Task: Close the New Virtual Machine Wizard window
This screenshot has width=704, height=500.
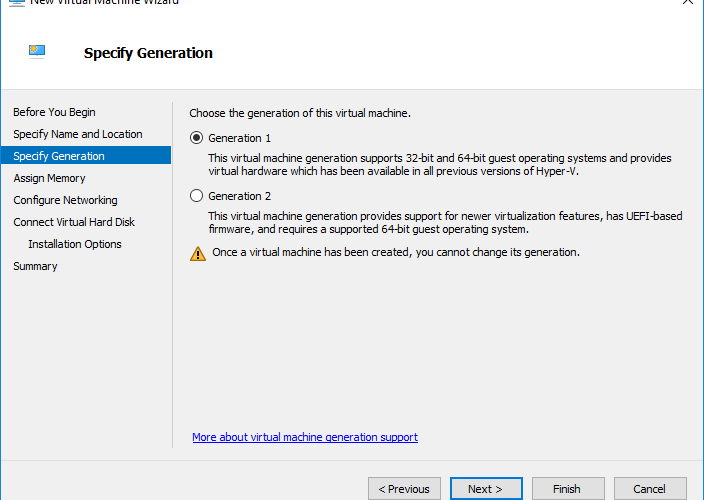Action: coord(687,2)
